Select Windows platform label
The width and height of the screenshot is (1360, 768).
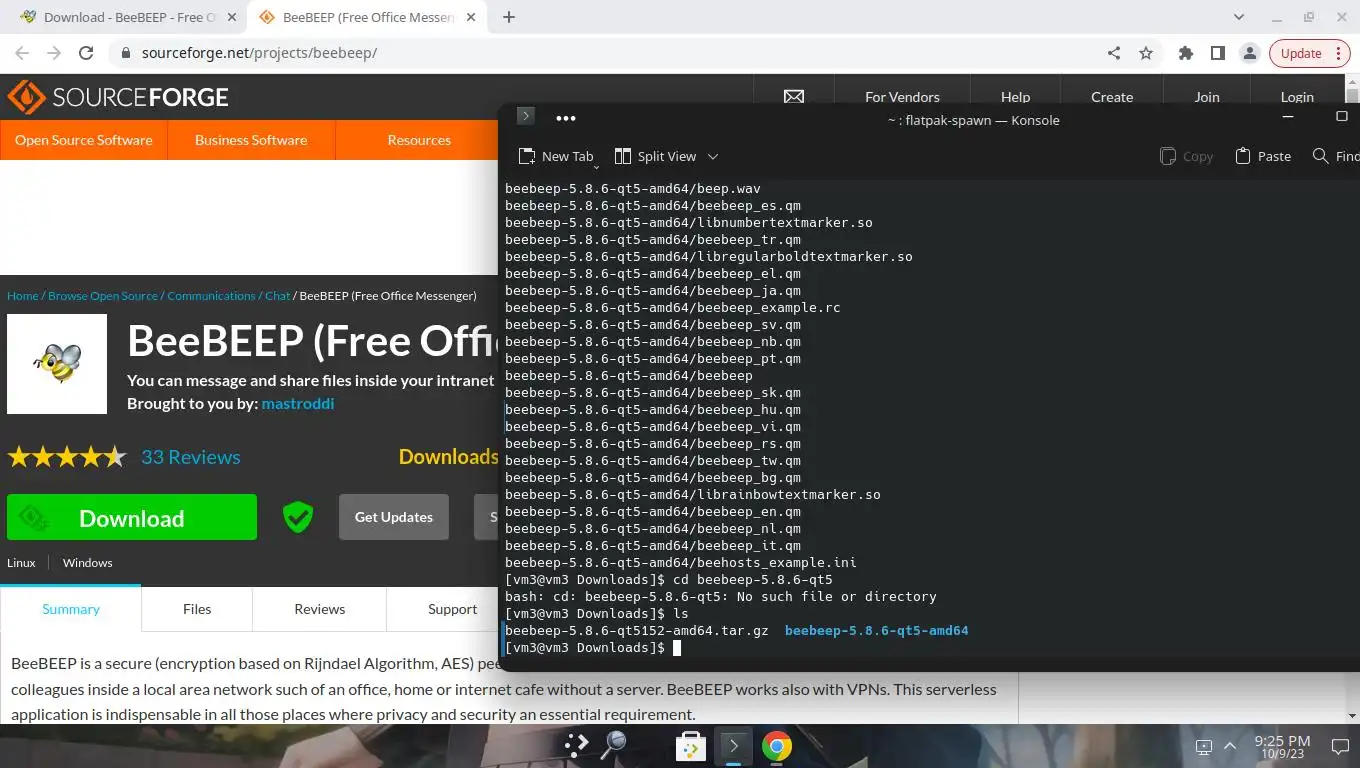point(88,563)
